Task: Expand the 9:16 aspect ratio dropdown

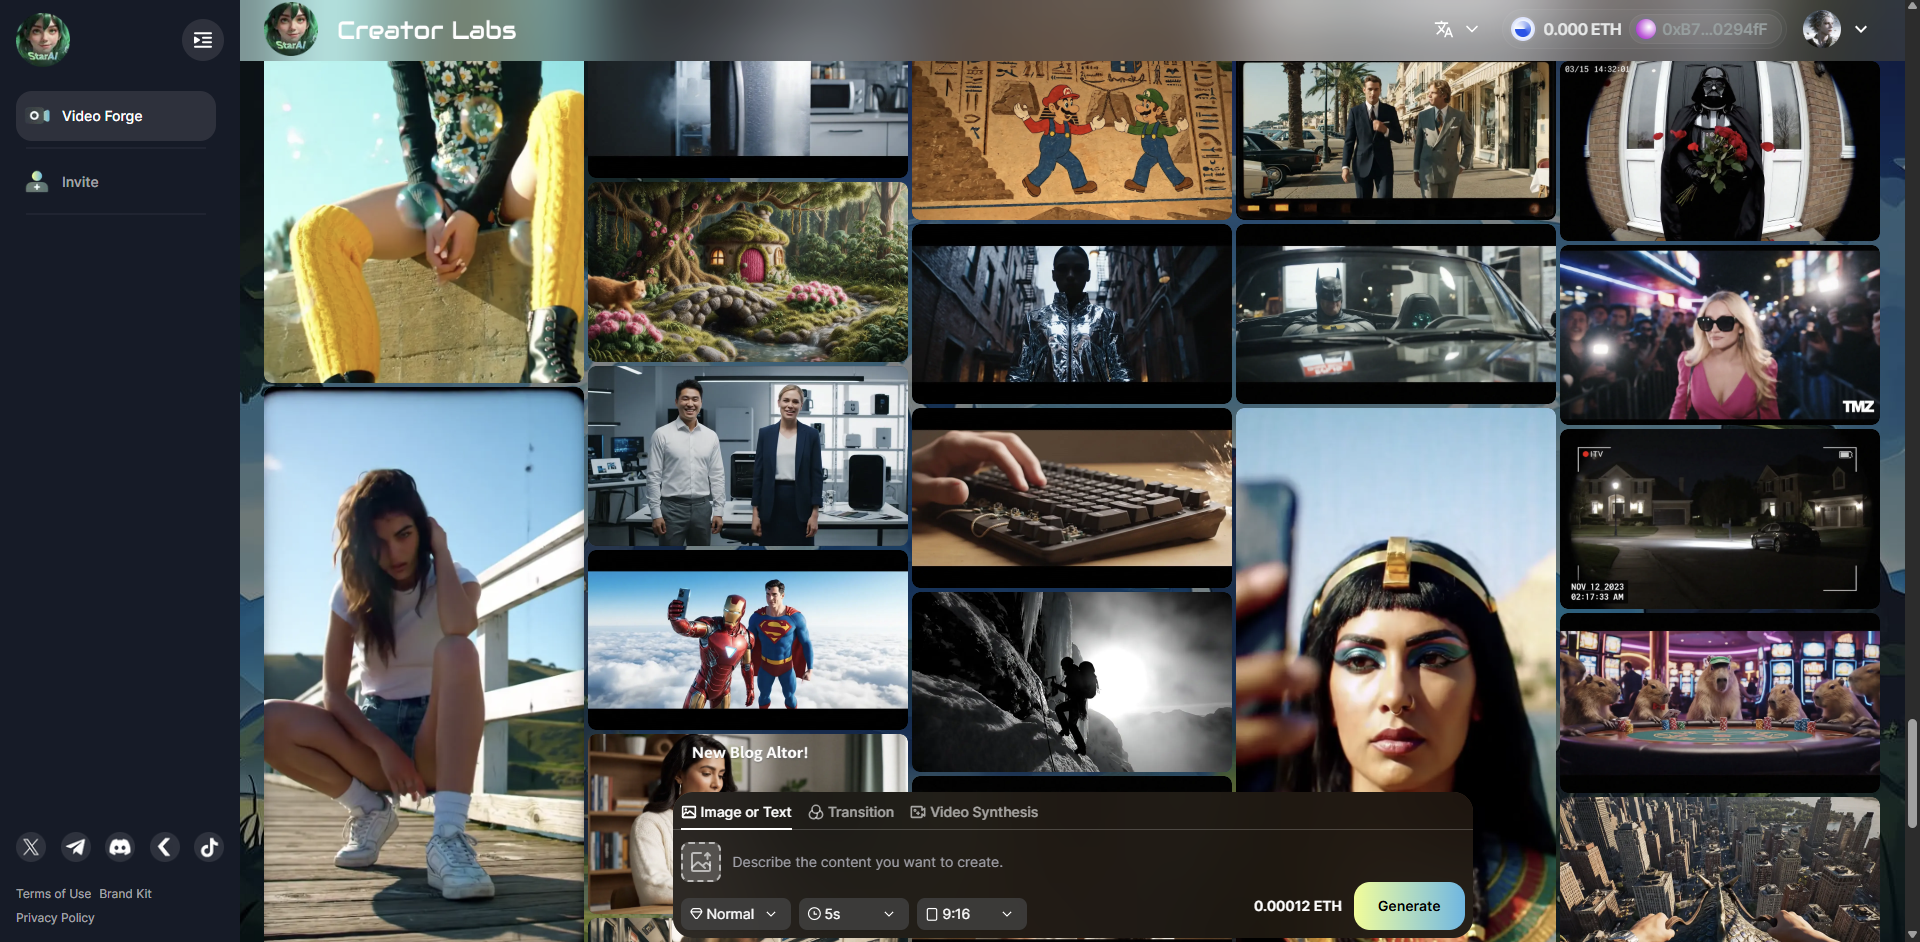Action: [x=970, y=914]
